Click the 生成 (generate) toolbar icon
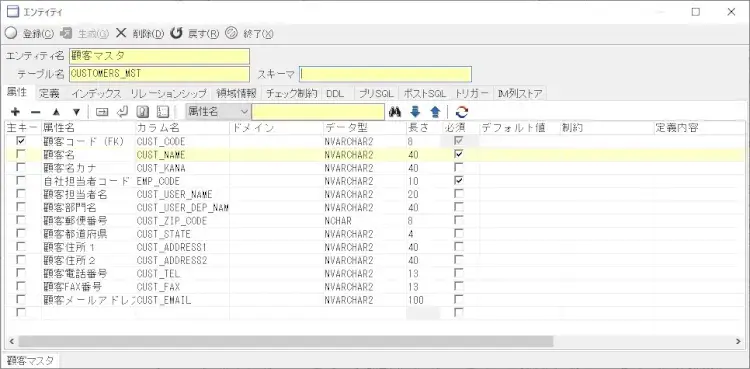 66,33
